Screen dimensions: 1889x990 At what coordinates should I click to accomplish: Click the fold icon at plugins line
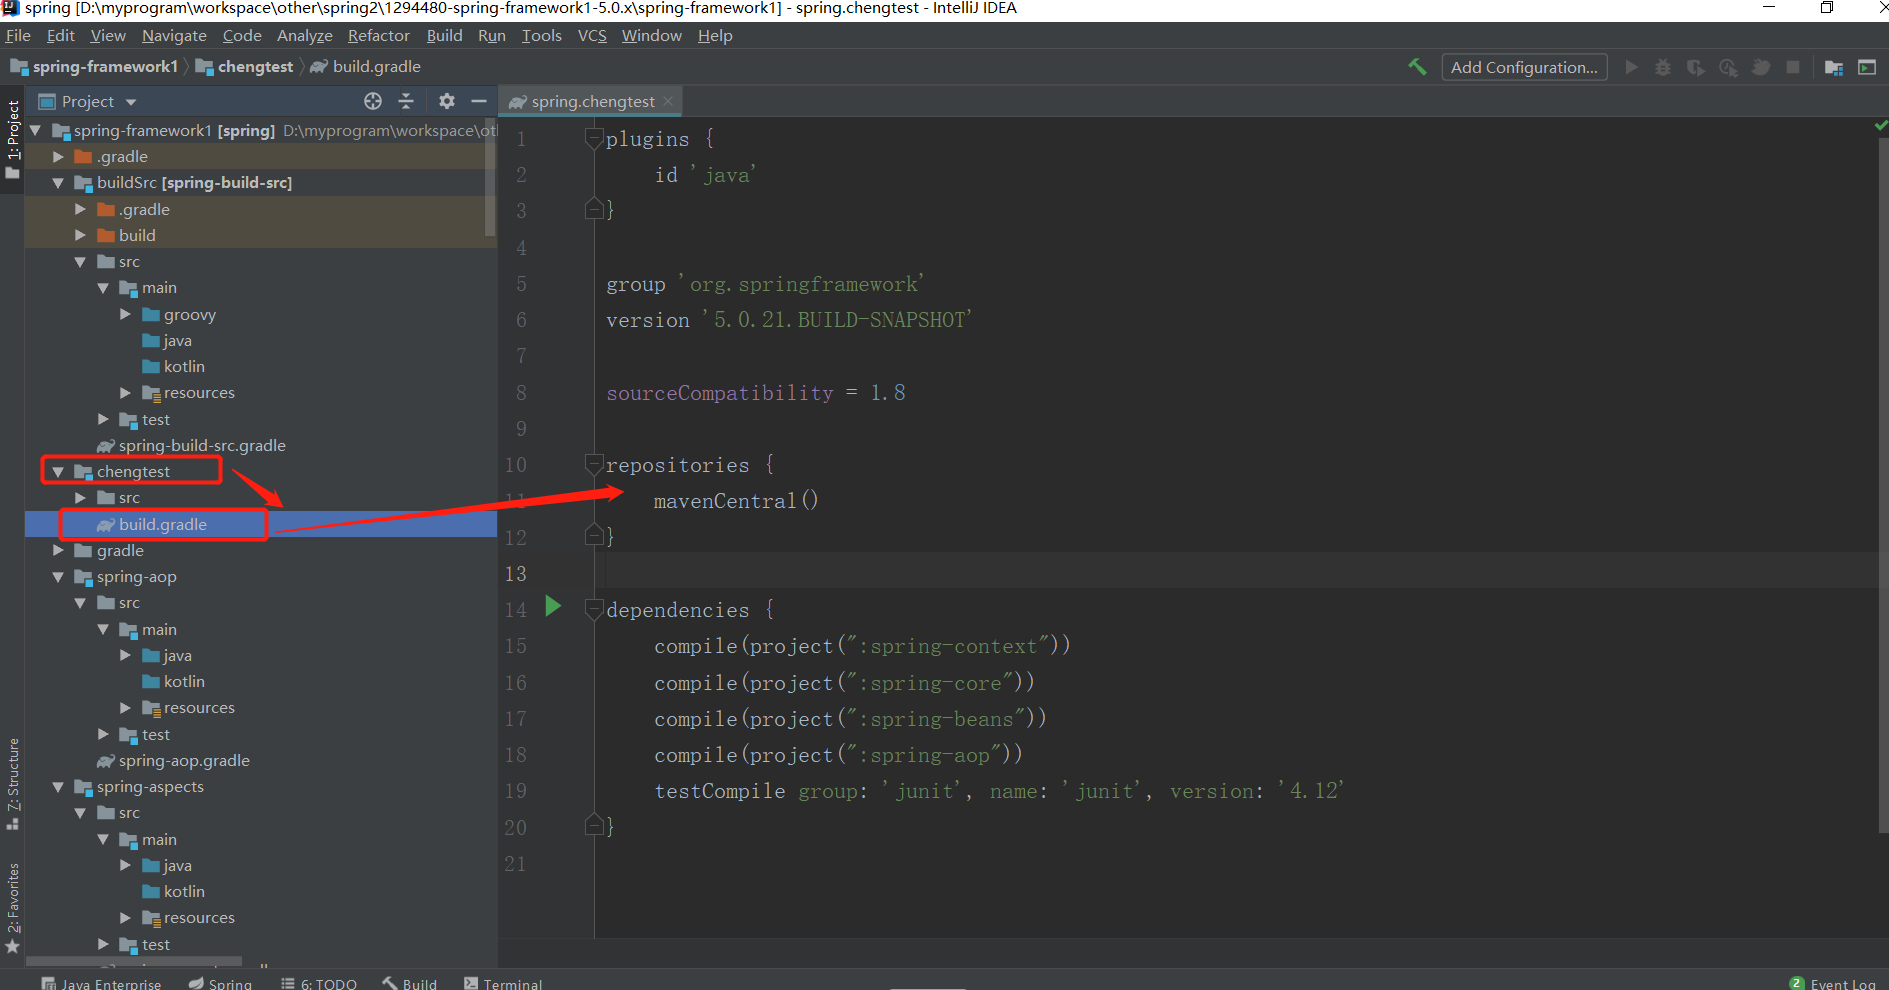coord(594,138)
